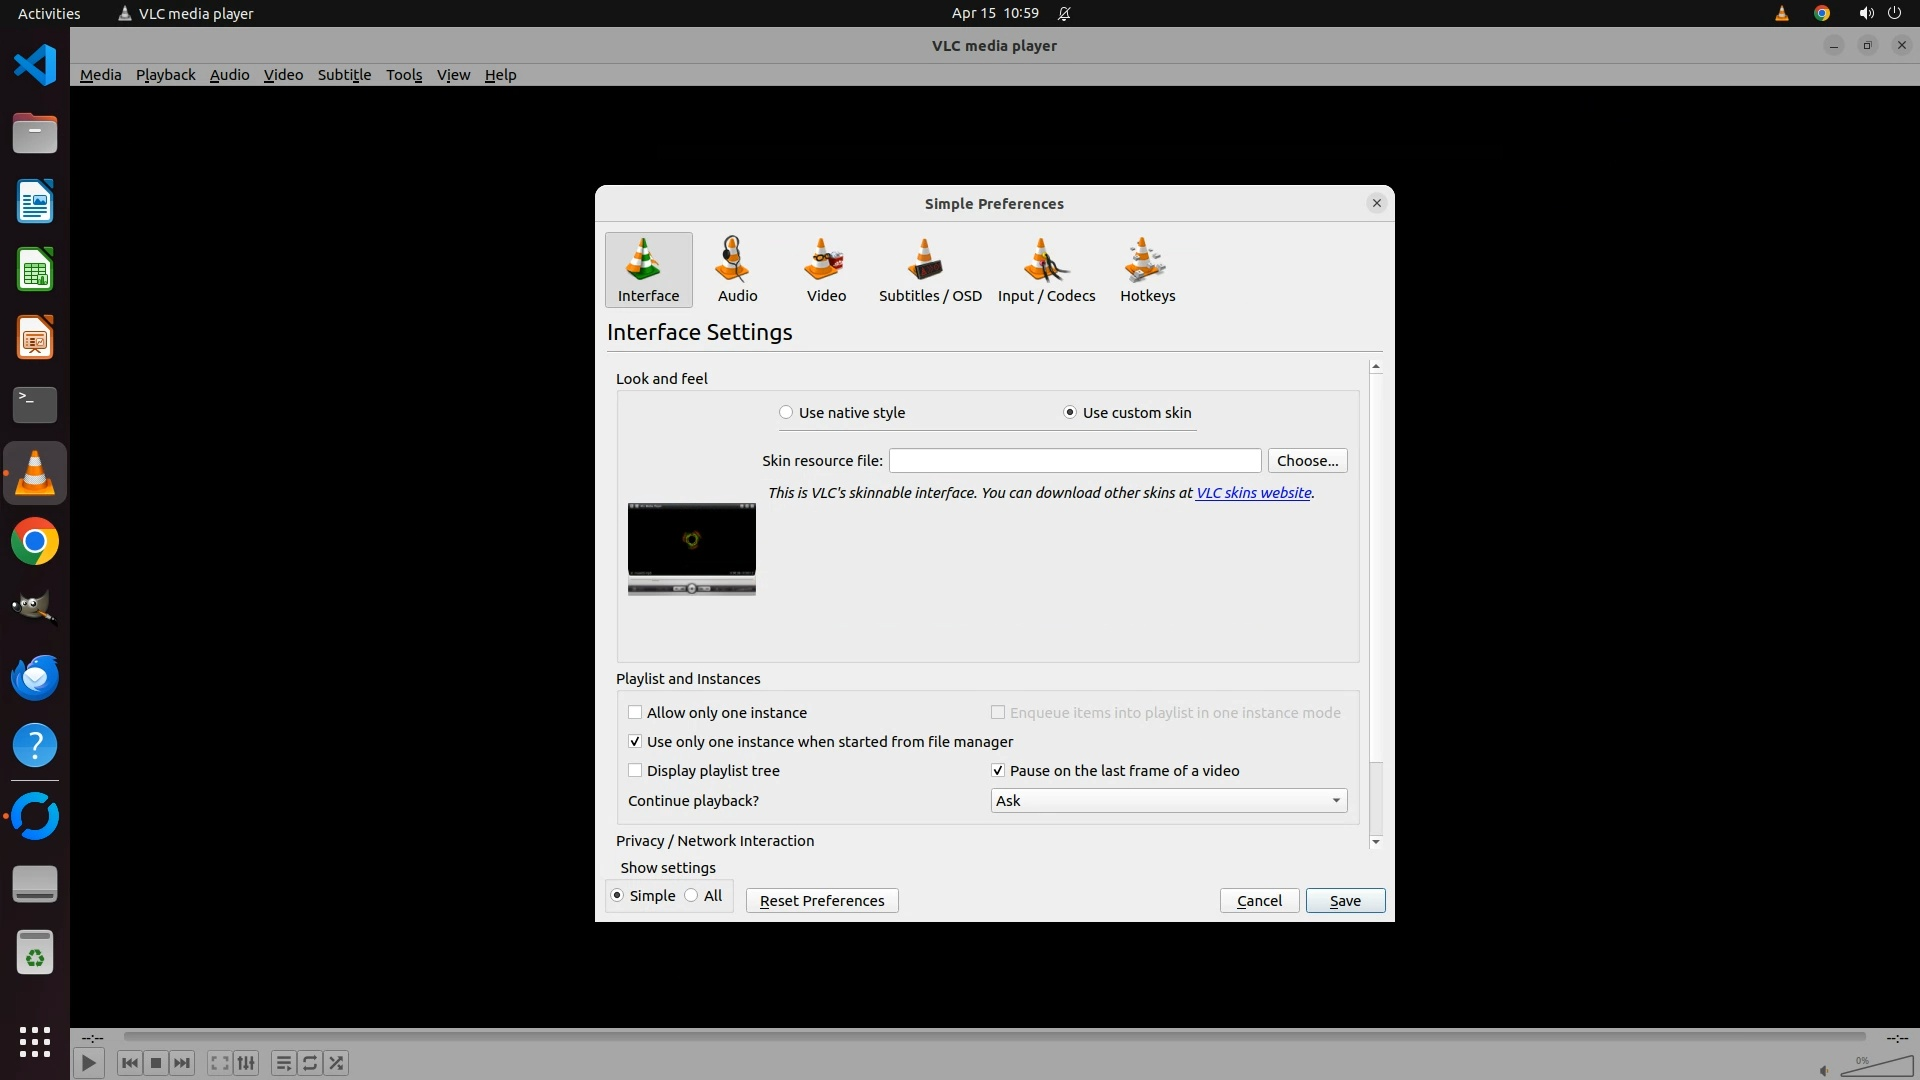
Task: Open the Tools menu
Action: [x=404, y=75]
